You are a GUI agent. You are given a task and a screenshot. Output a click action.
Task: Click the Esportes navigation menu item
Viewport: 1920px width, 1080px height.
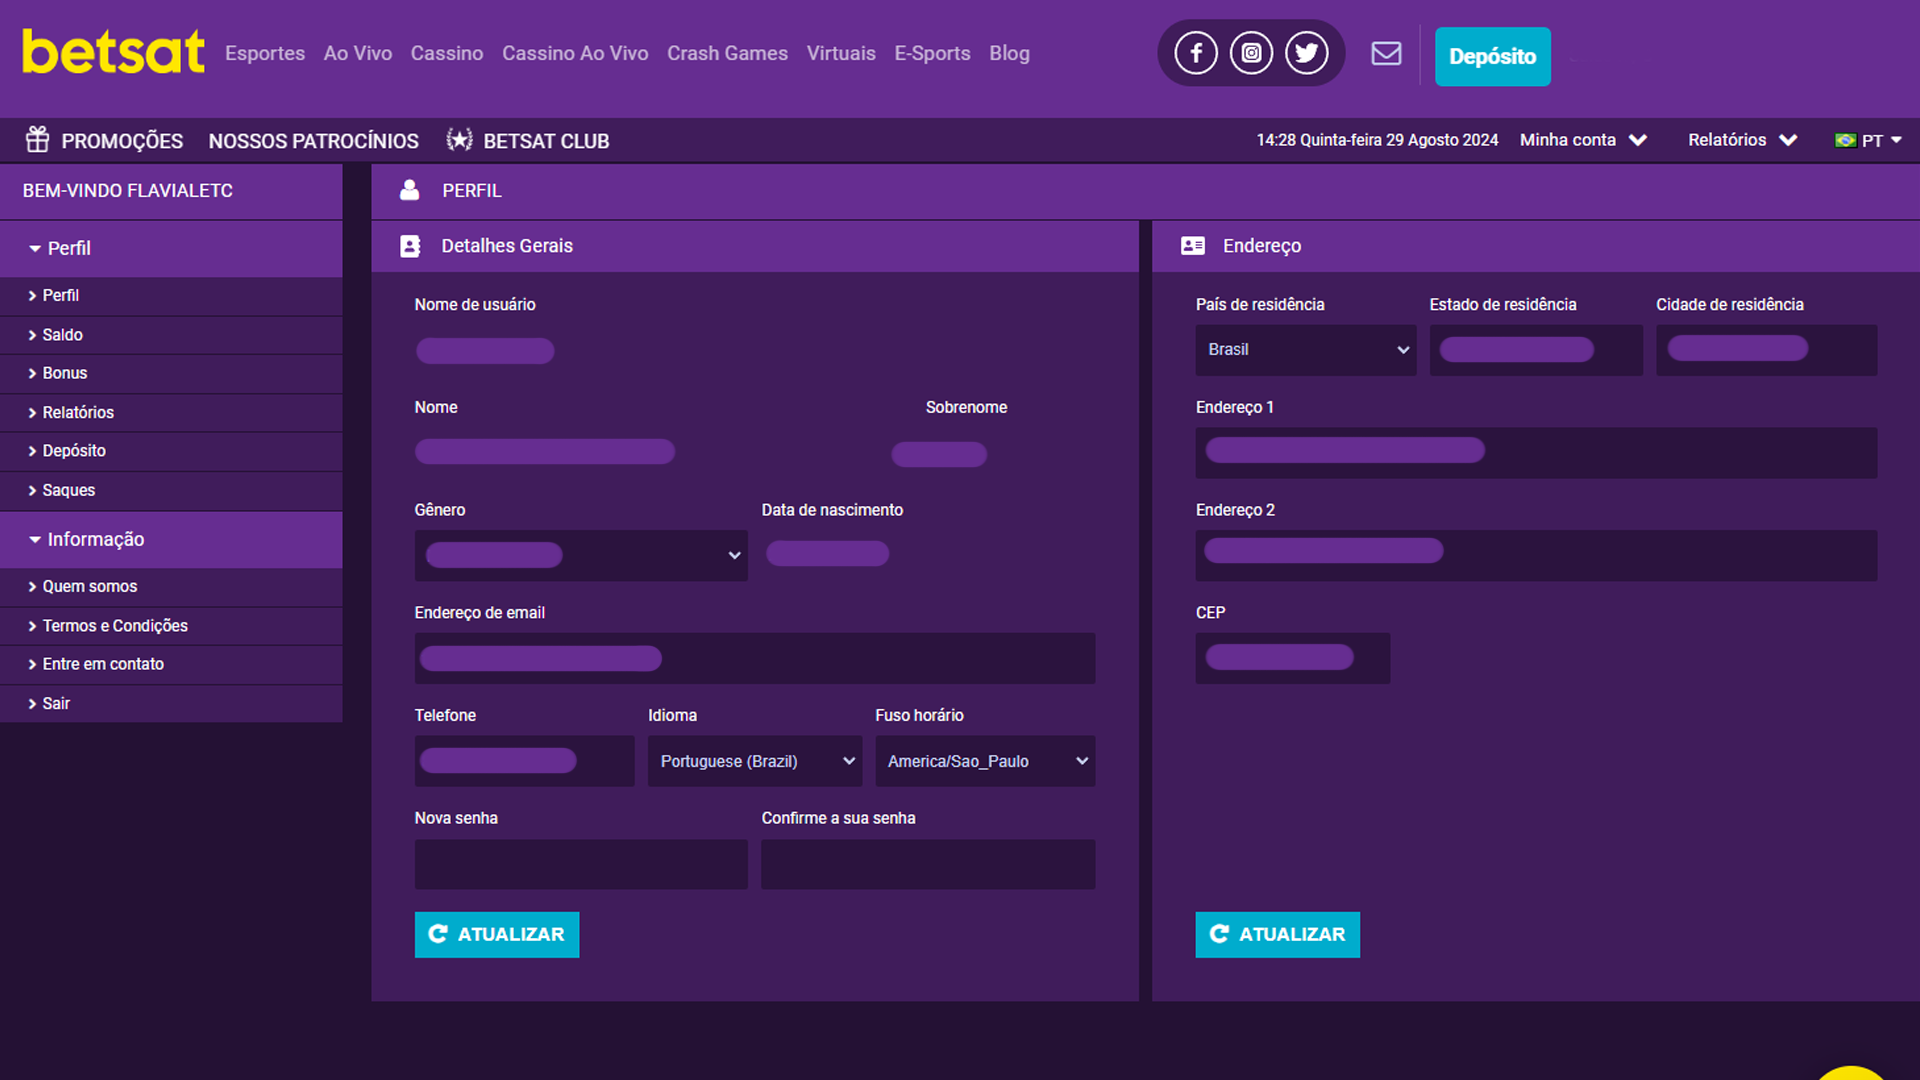point(264,53)
